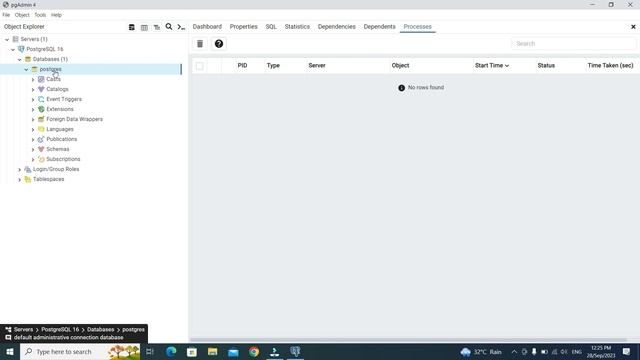
Task: Select the Foreign Data Wrappers tree item
Action: [x=74, y=119]
